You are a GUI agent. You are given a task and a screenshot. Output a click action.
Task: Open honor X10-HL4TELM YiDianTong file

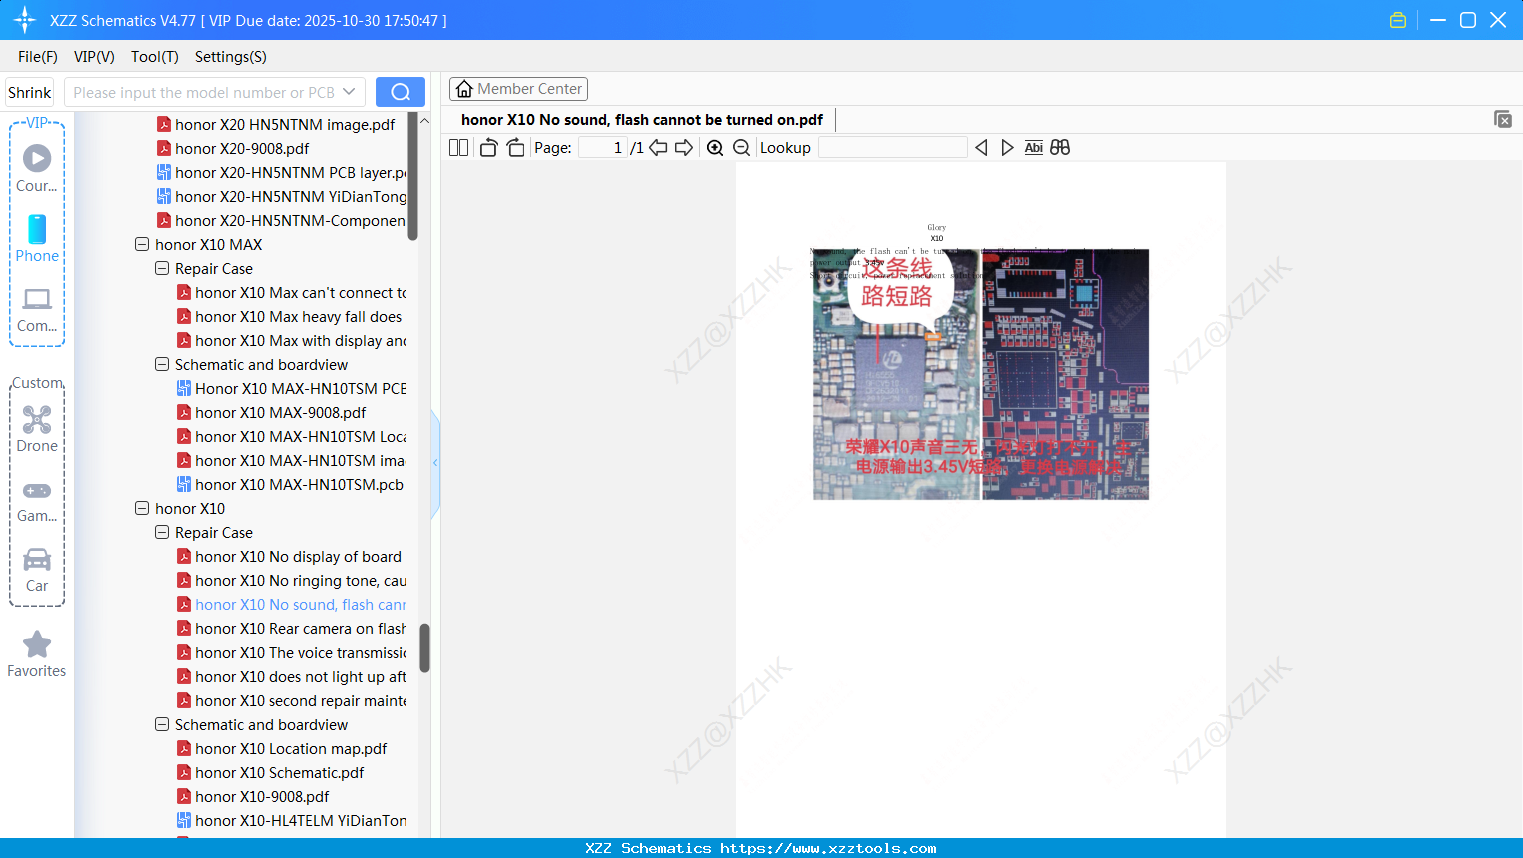[300, 820]
